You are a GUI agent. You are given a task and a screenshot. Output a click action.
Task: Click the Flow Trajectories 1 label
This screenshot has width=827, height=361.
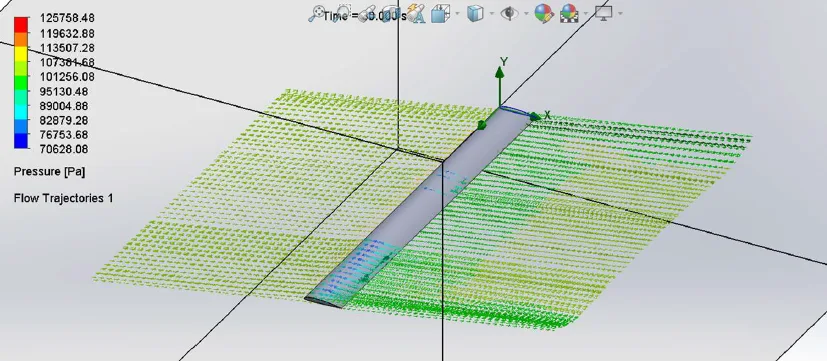click(x=63, y=198)
